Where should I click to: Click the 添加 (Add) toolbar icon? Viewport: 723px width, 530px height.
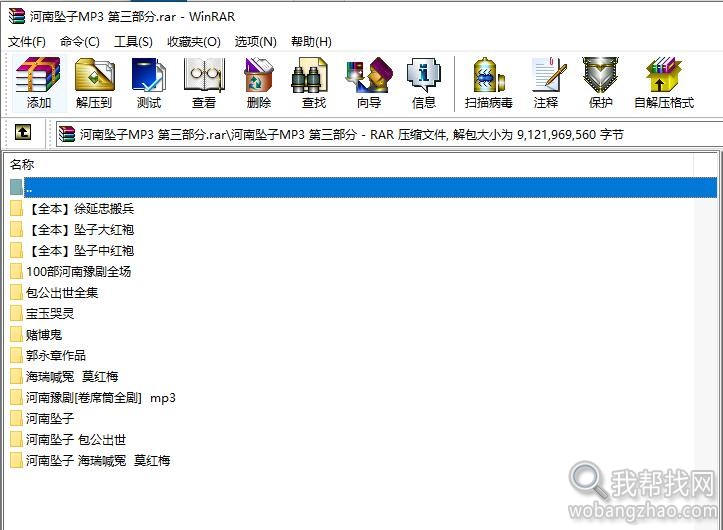tap(39, 83)
